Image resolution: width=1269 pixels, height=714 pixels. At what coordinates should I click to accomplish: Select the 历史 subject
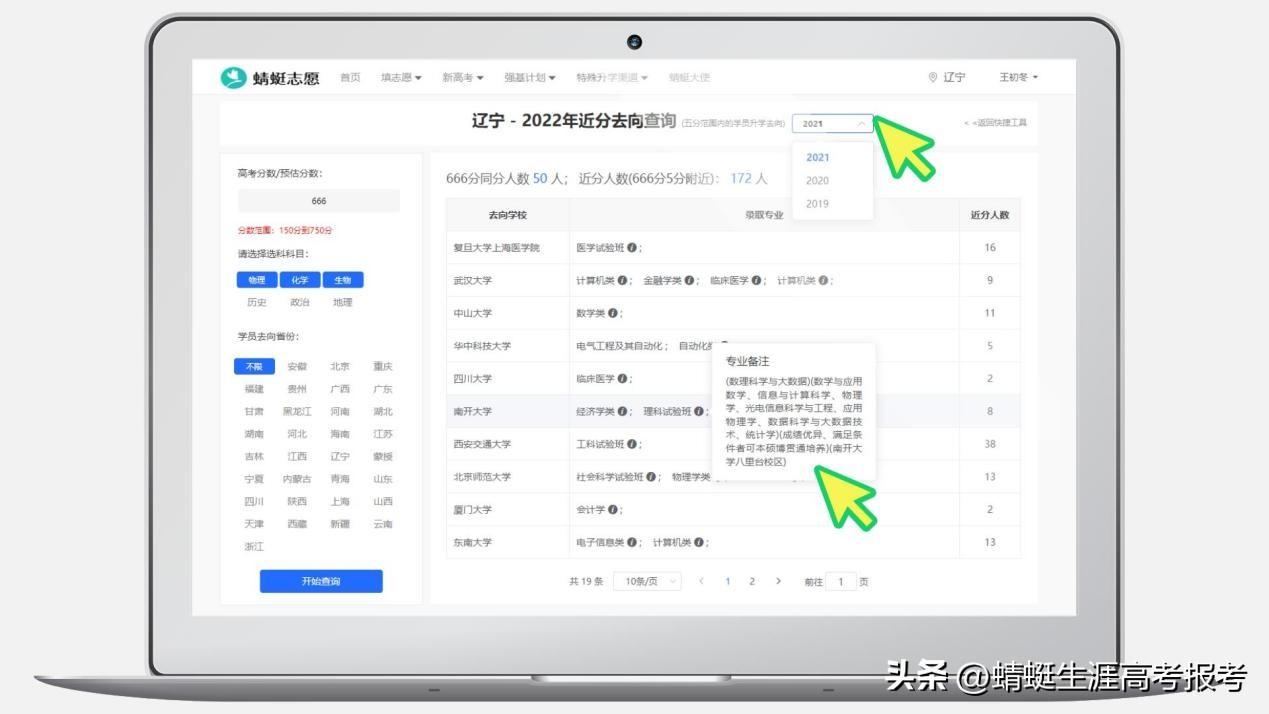pyautogui.click(x=256, y=302)
